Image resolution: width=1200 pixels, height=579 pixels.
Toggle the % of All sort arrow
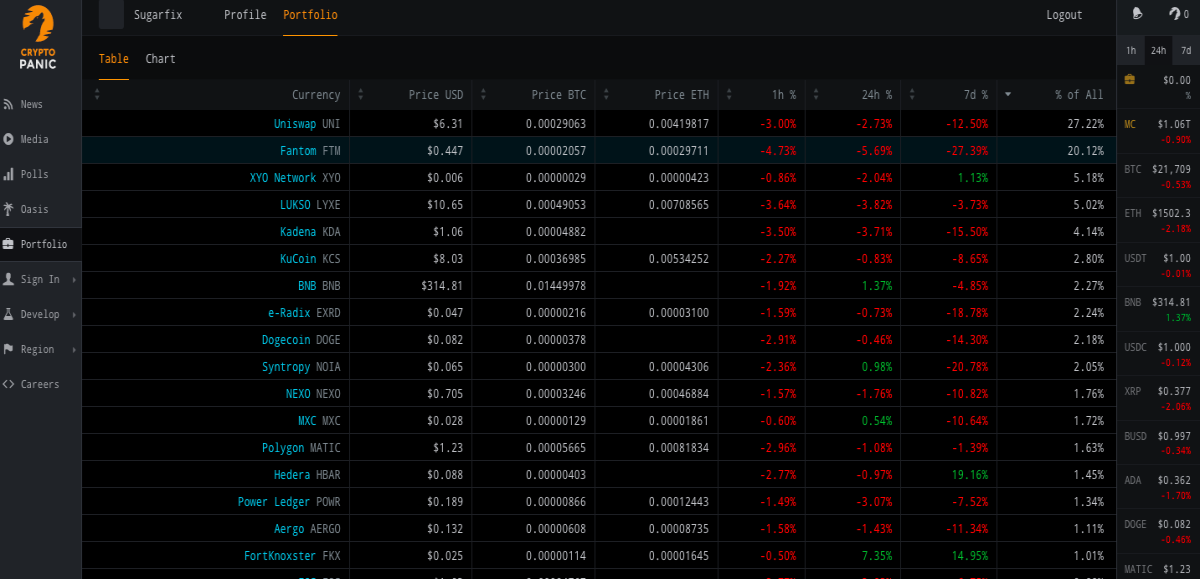pyautogui.click(x=1008, y=94)
